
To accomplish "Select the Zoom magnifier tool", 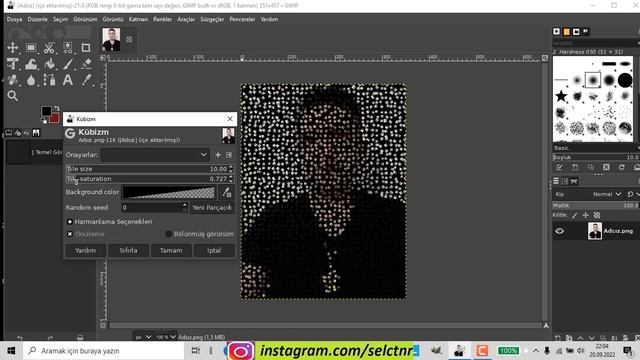I will [x=13, y=96].
